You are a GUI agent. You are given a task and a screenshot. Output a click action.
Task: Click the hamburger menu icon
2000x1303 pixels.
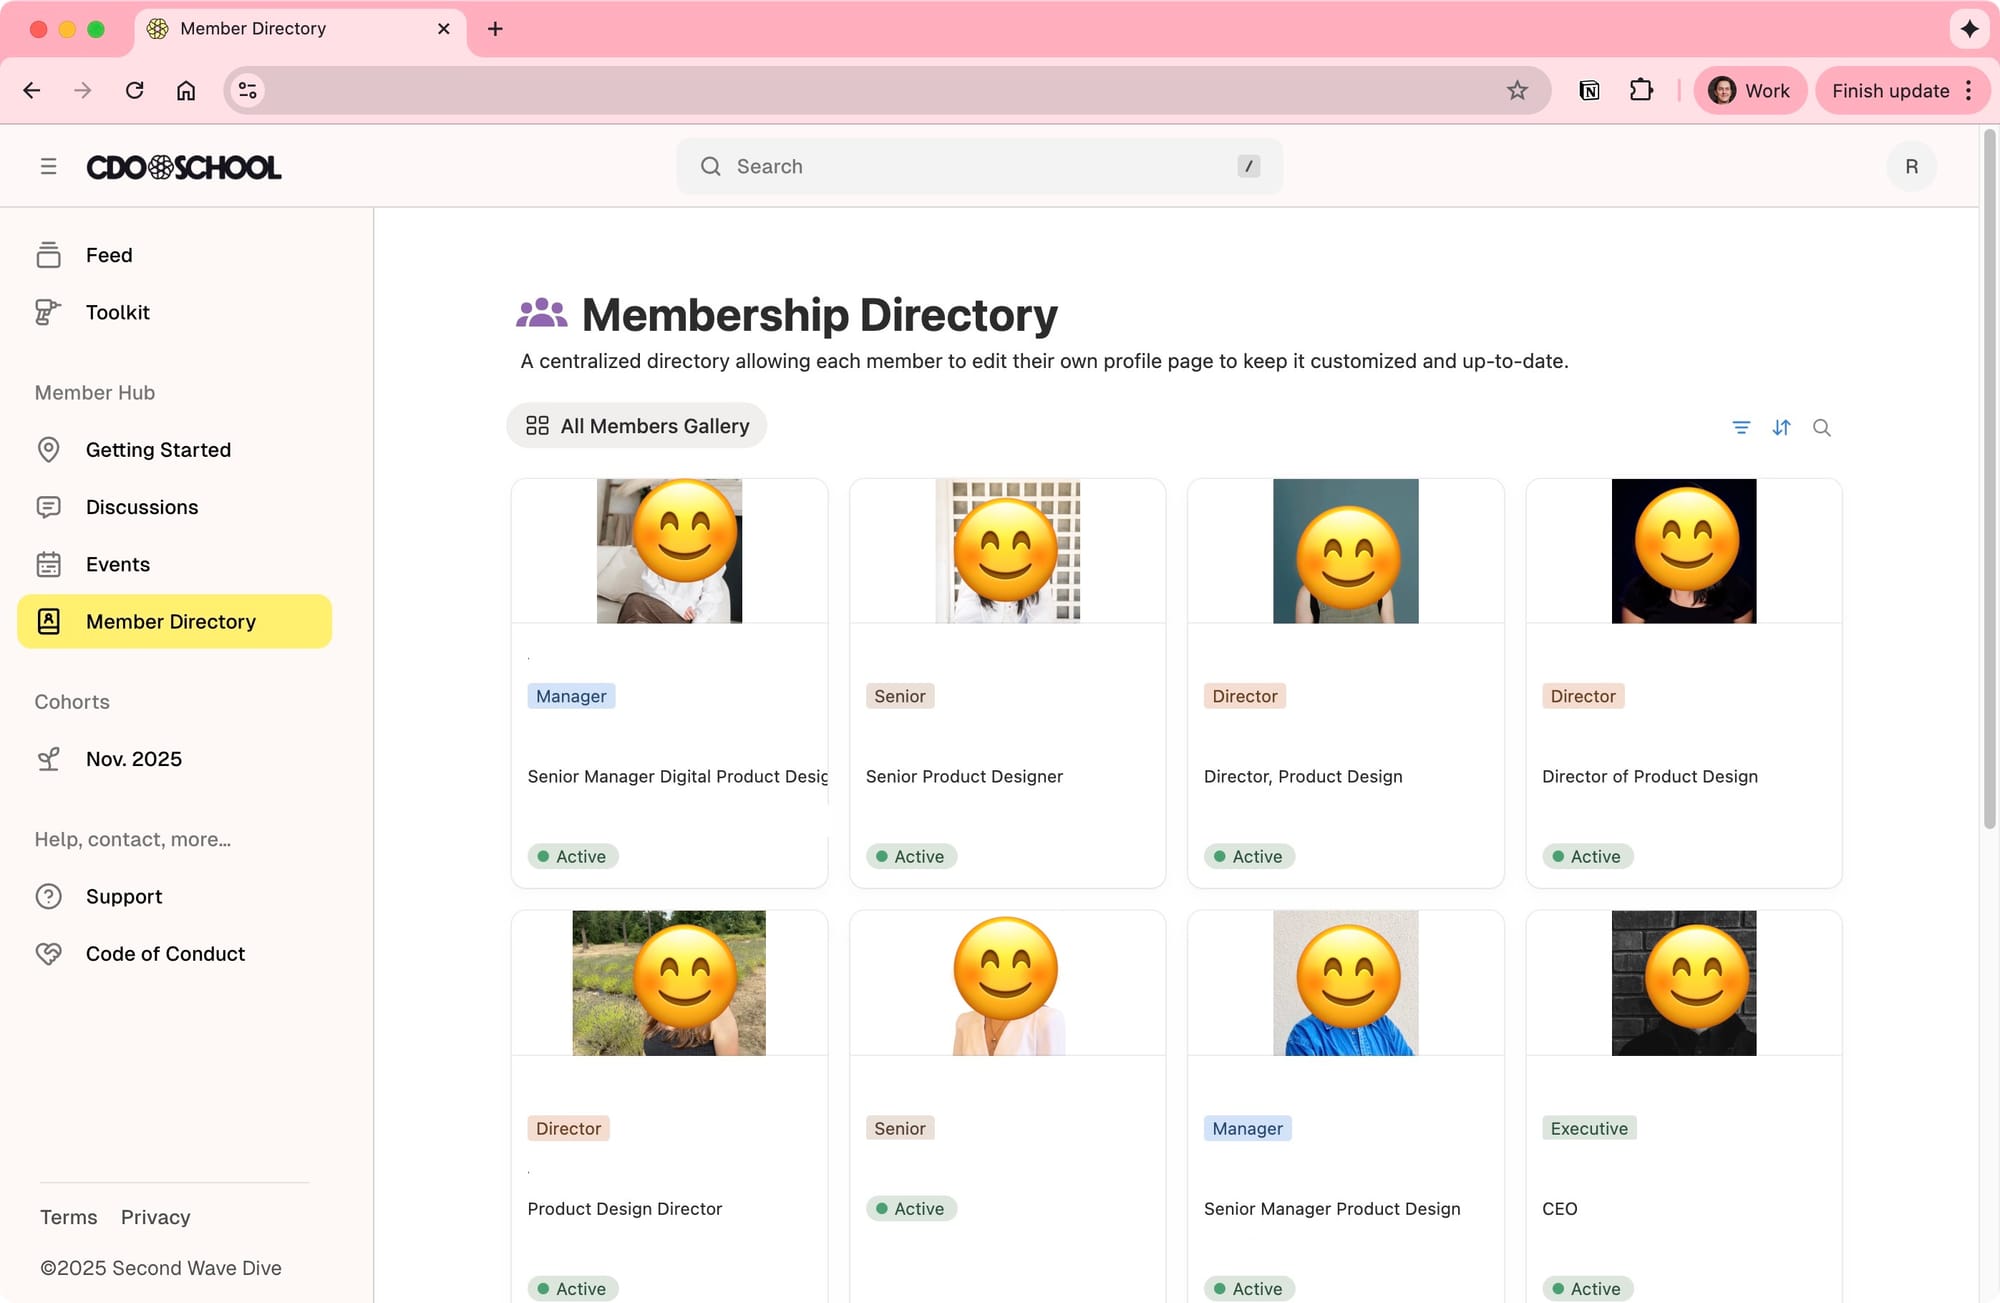48,166
